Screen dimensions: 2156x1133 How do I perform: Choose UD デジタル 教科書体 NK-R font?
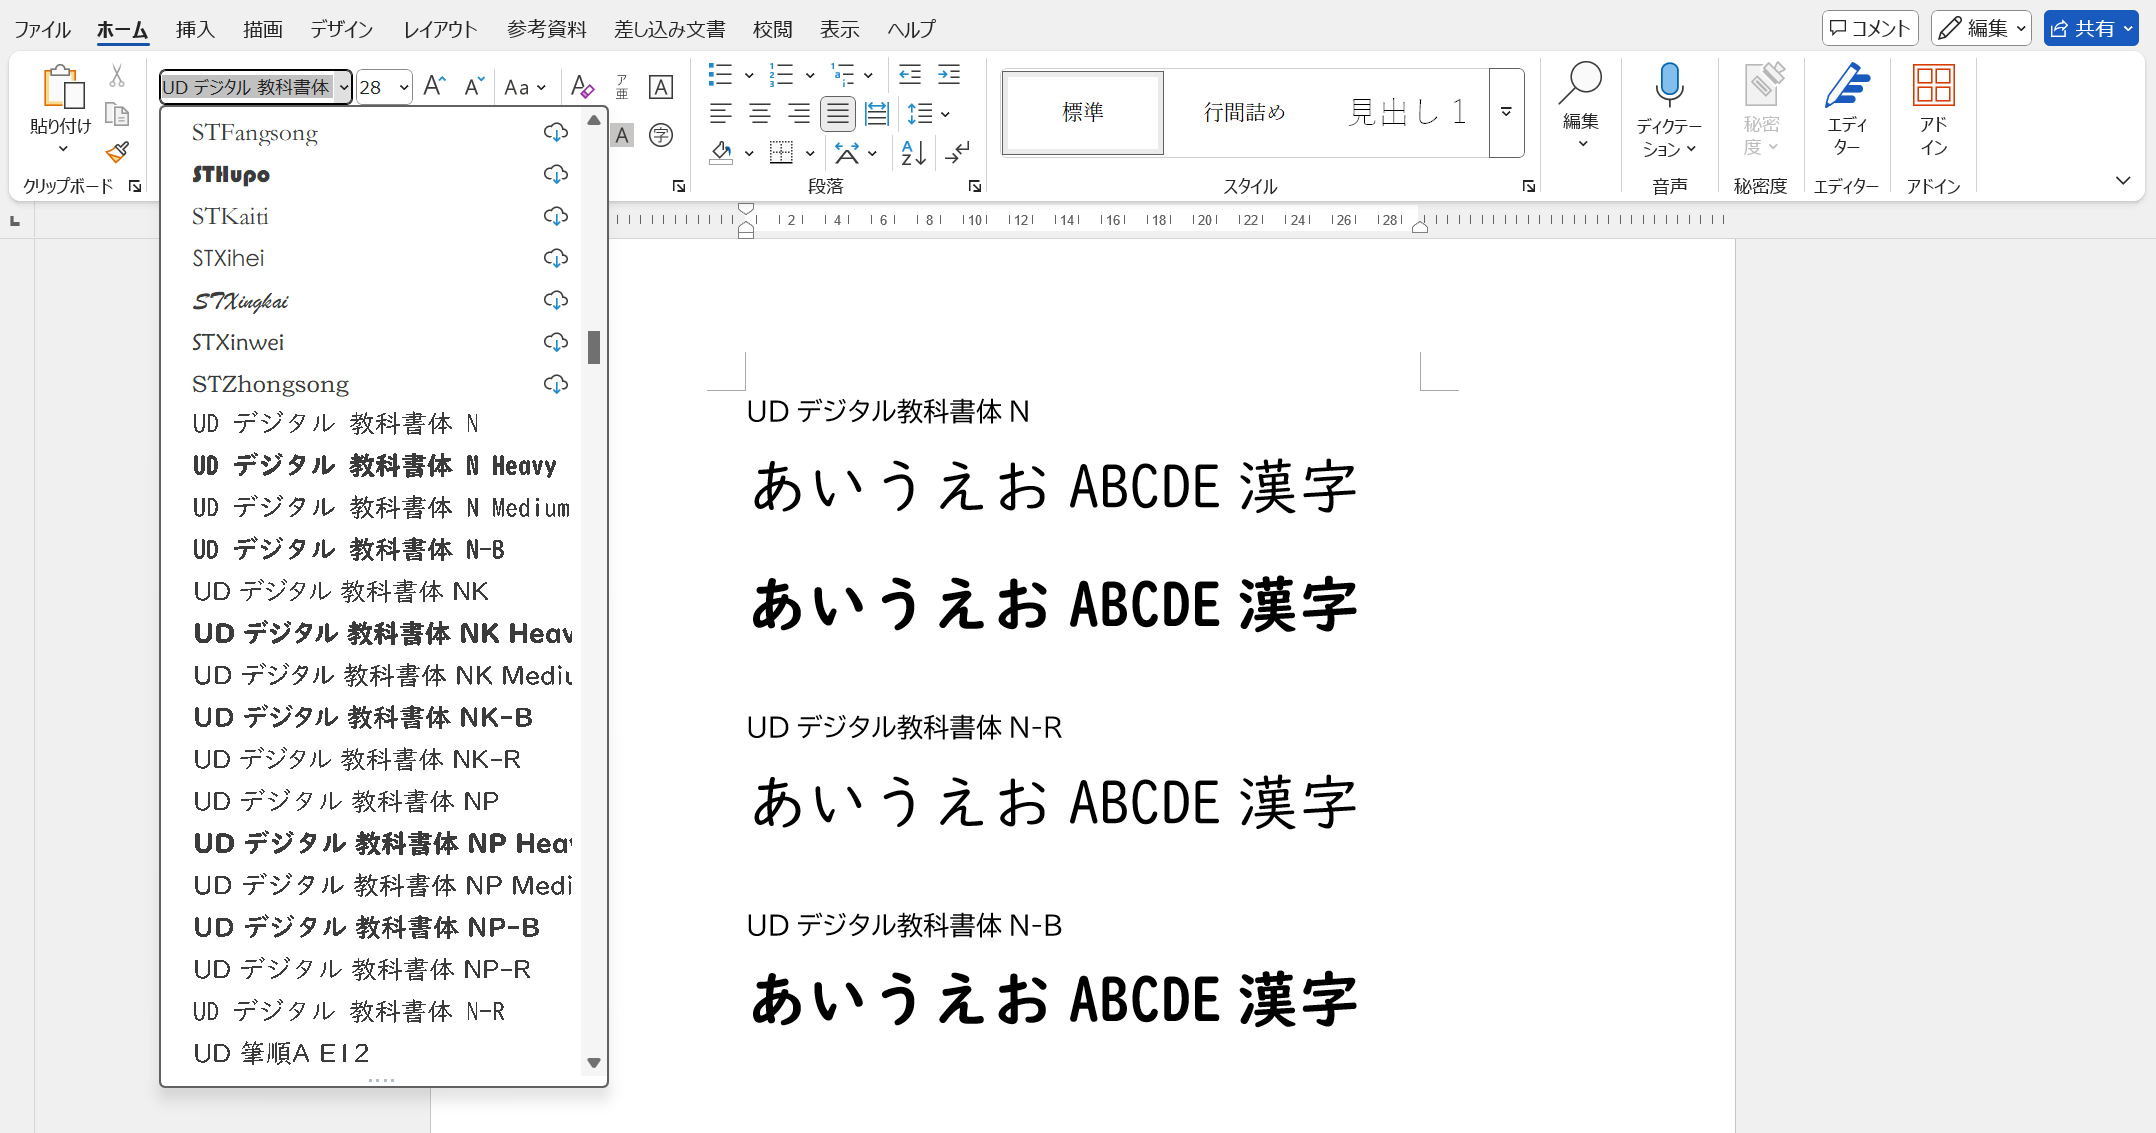pyautogui.click(x=371, y=759)
